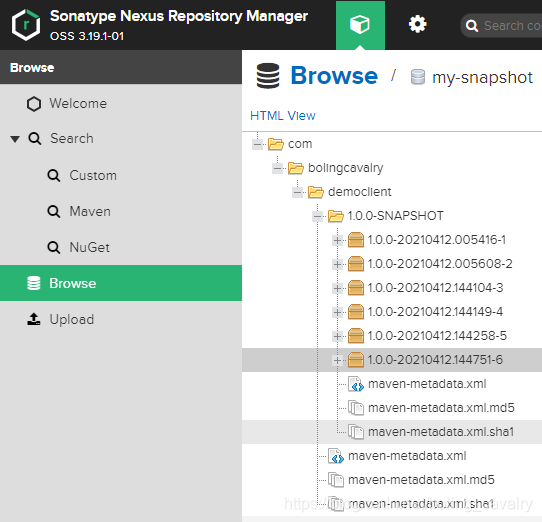Screen dimensions: 542x522
Task: Collapse the com folder
Action: click(258, 144)
